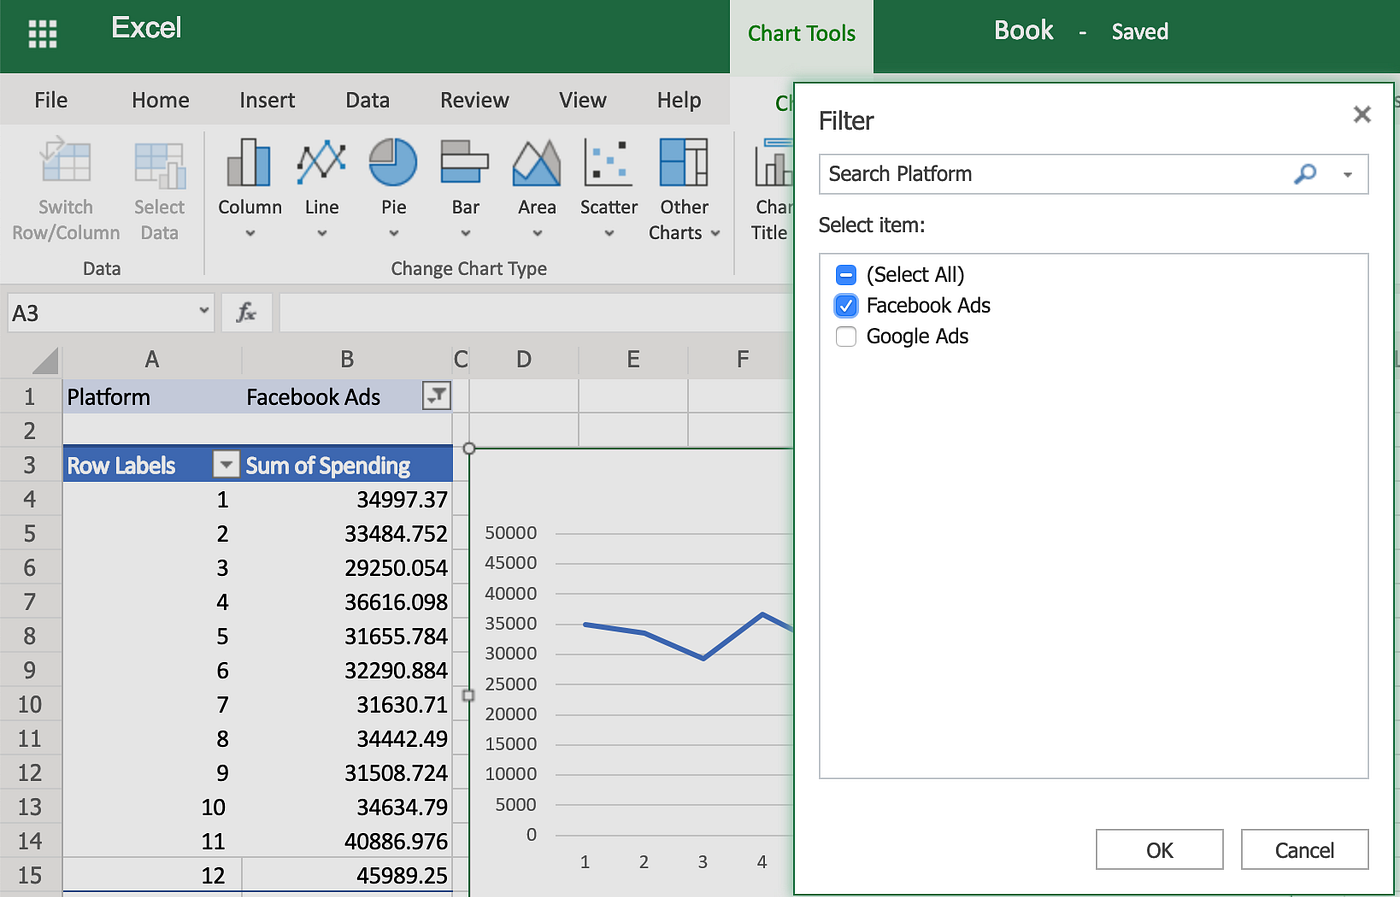This screenshot has height=897, width=1400.
Task: Switch to the View tab
Action: 583,100
